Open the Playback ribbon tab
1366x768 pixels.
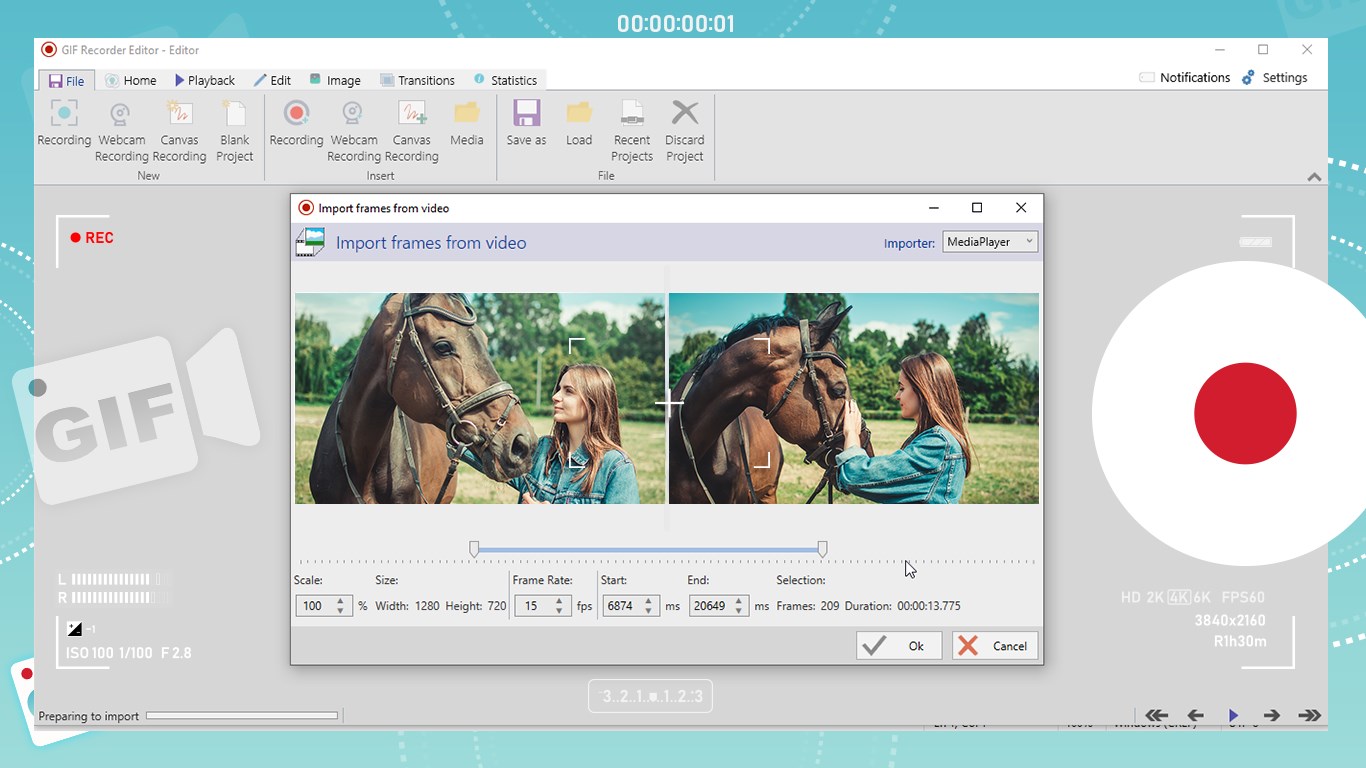click(204, 81)
